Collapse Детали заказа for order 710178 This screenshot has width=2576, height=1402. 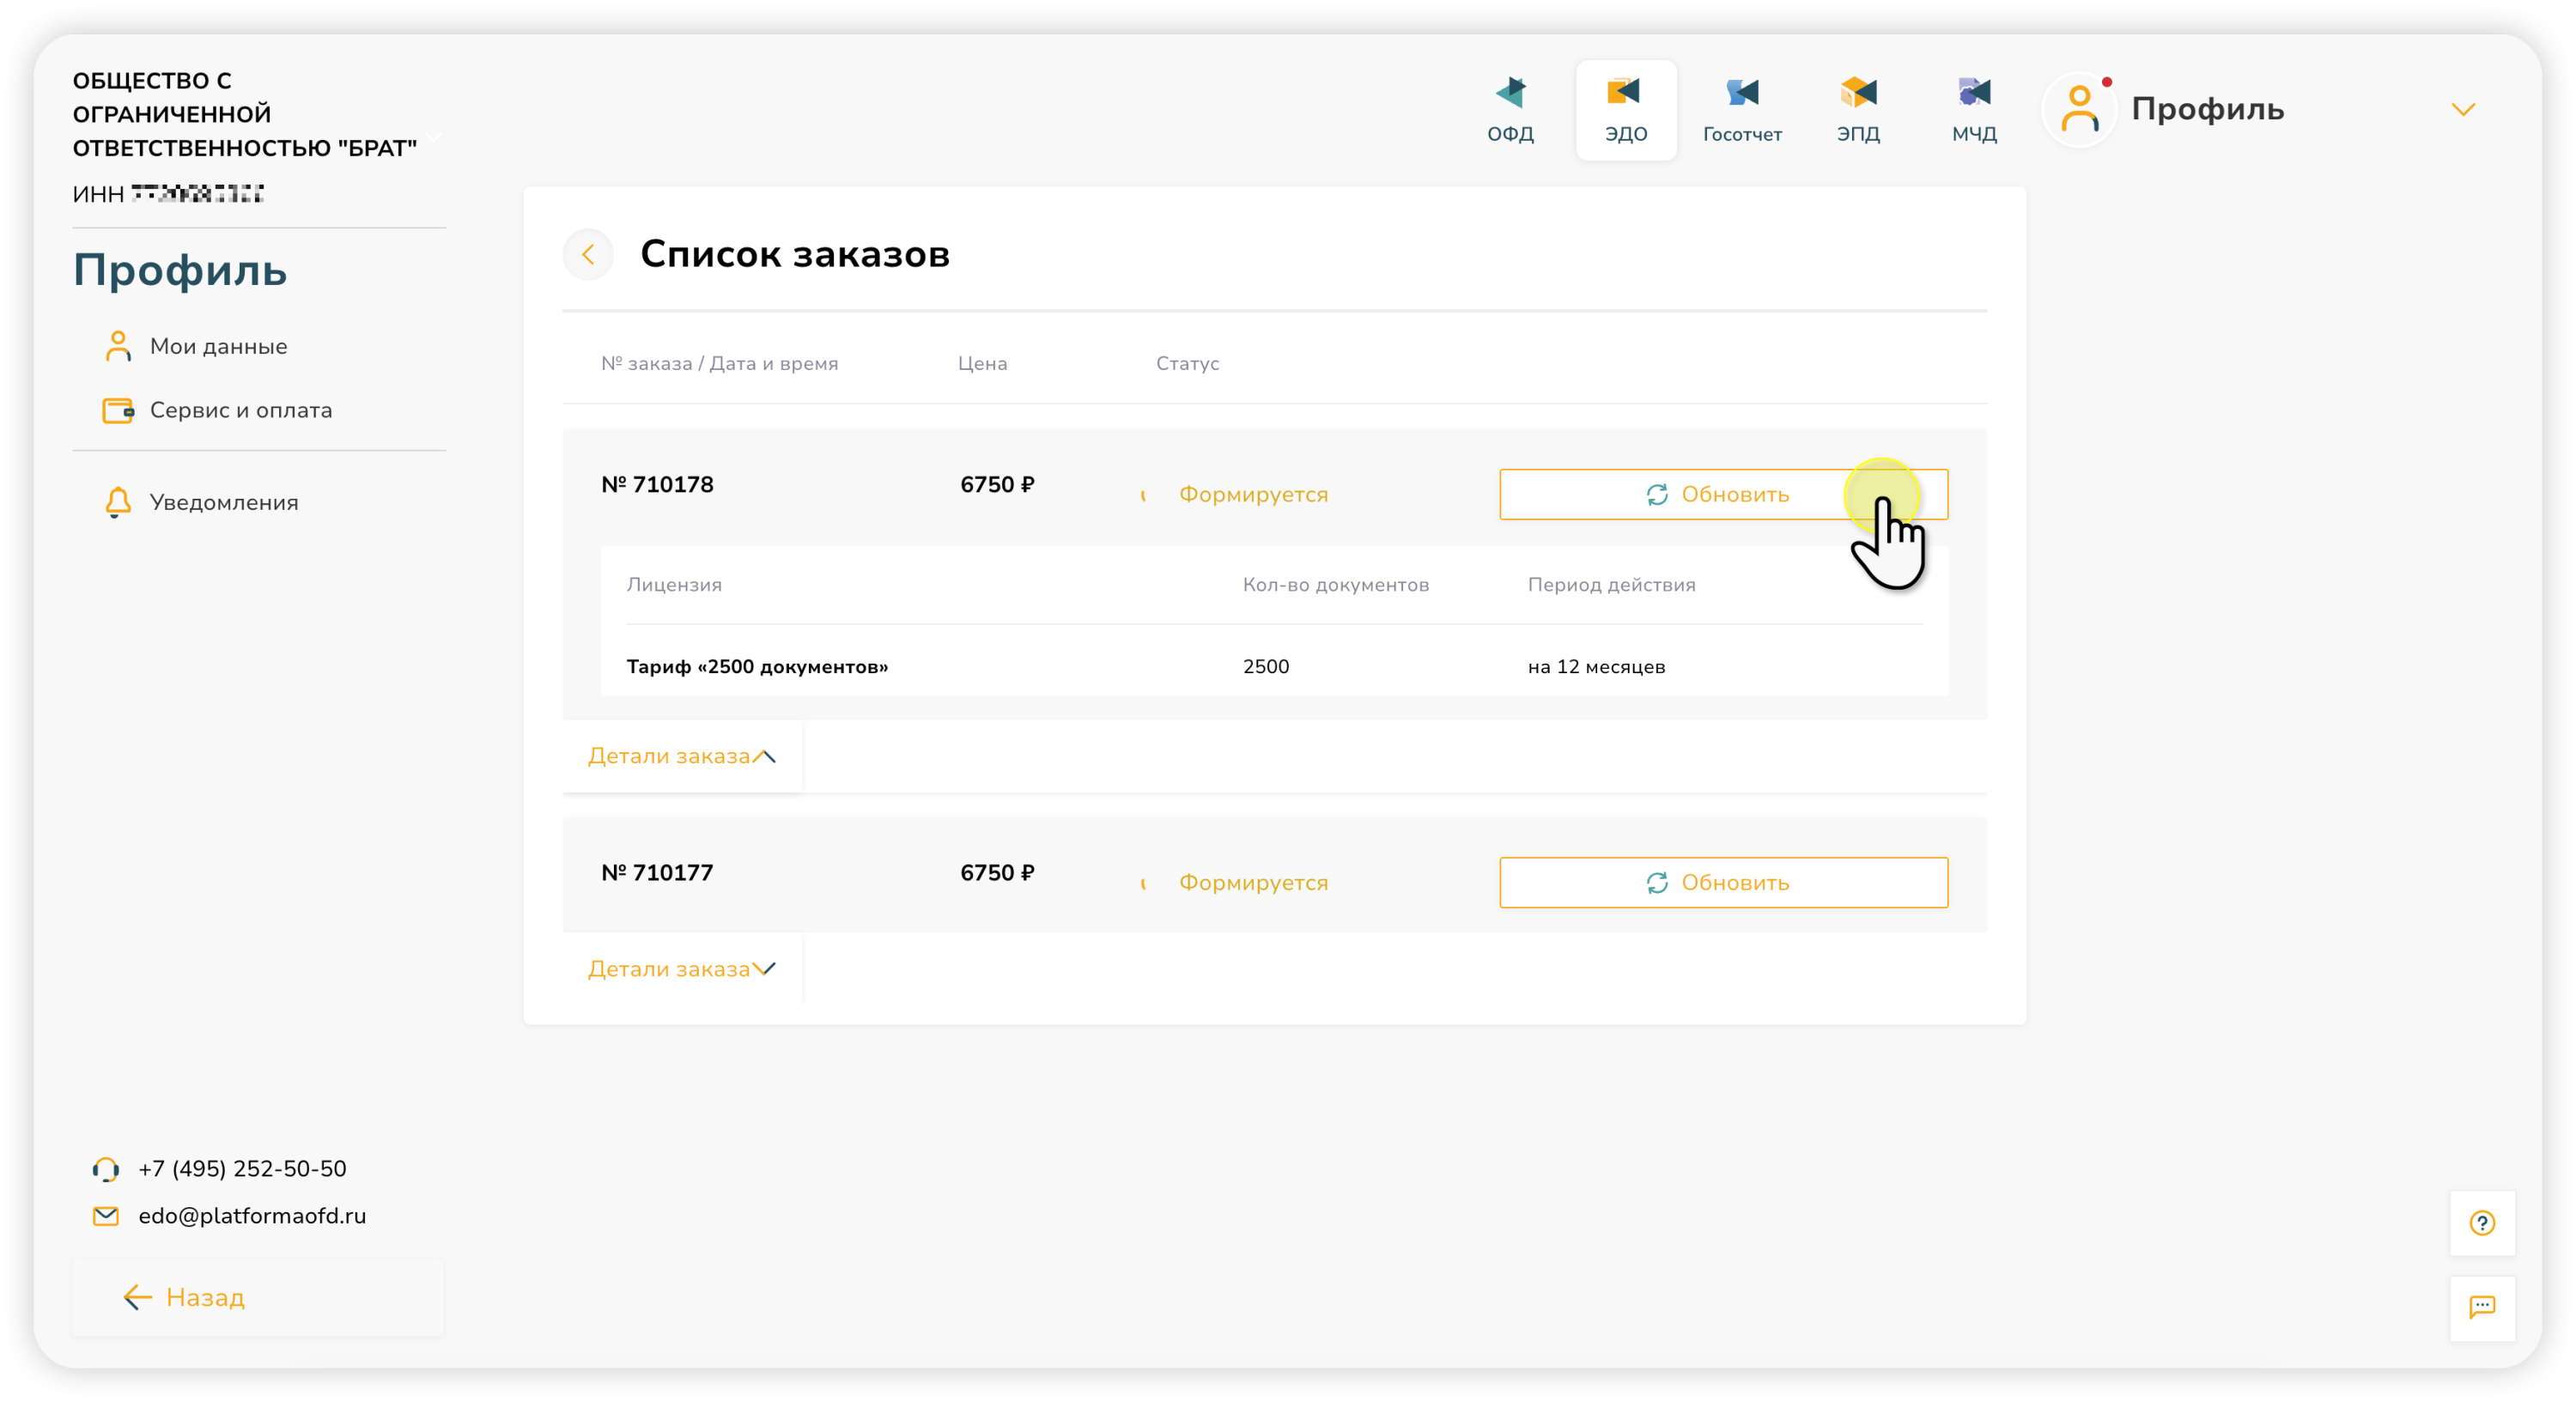click(681, 756)
